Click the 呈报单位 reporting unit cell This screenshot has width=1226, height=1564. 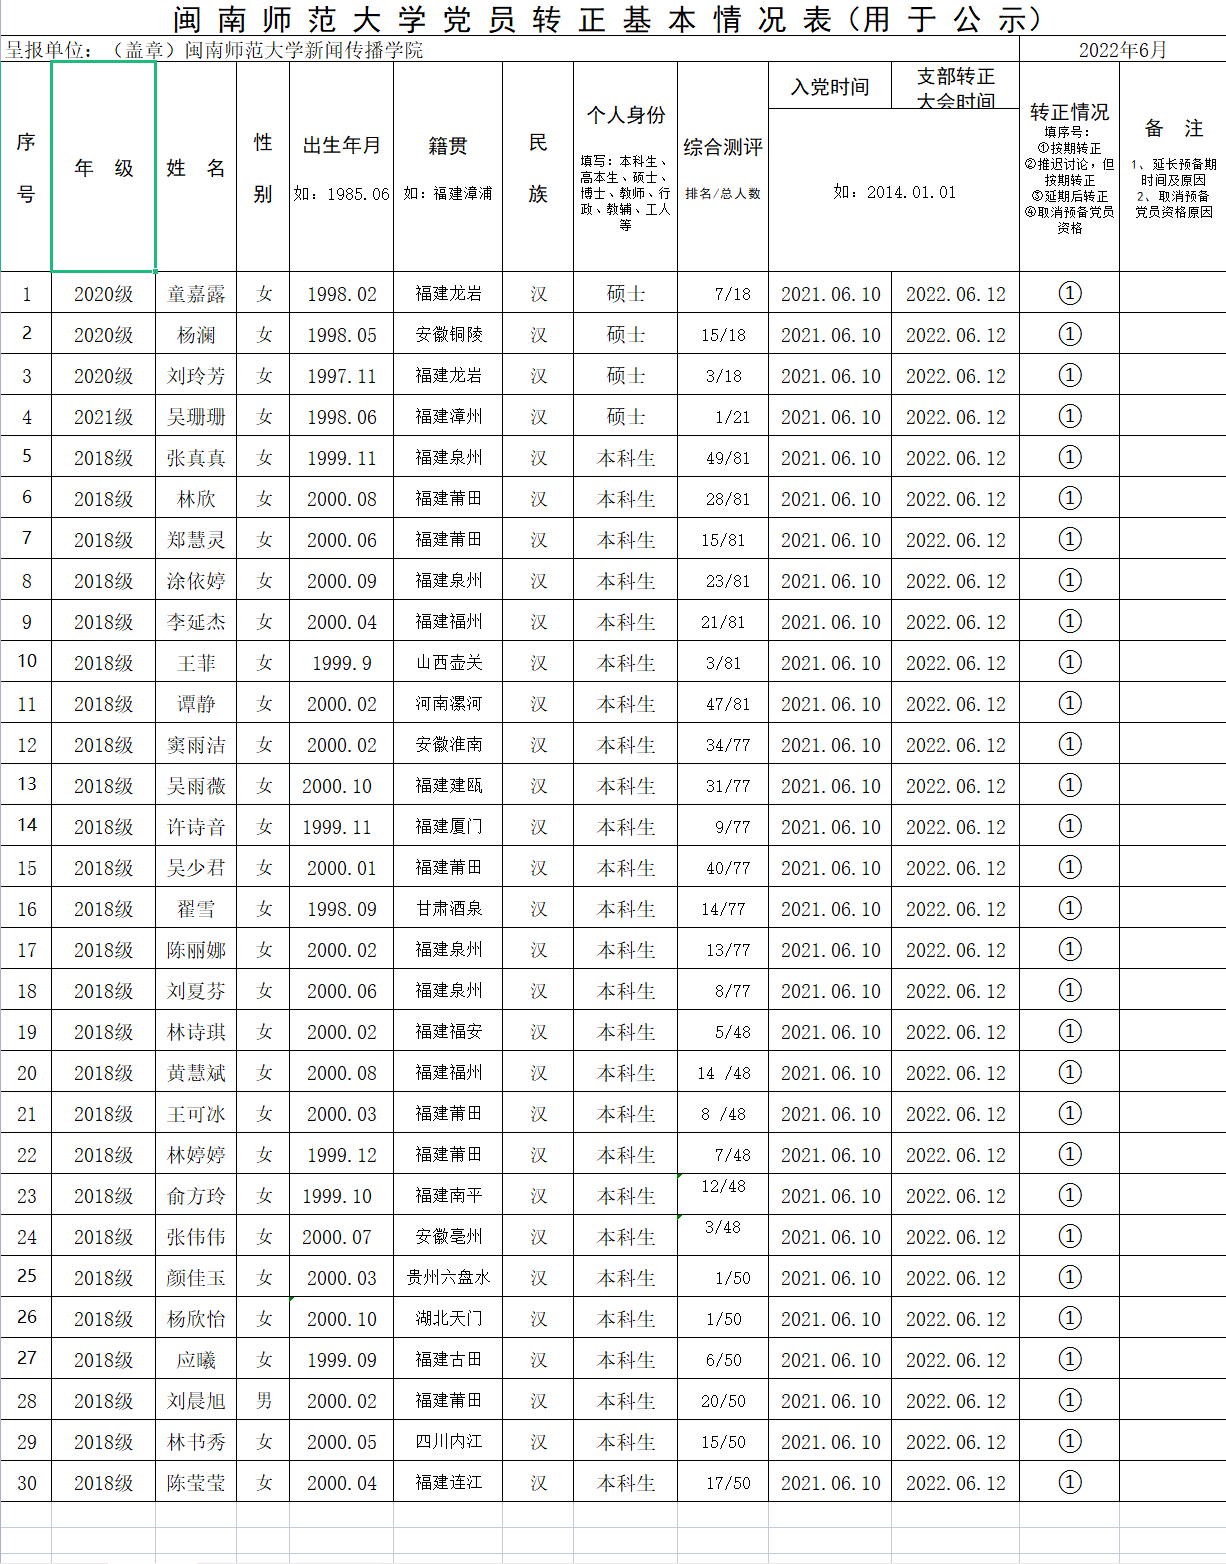(x=214, y=50)
